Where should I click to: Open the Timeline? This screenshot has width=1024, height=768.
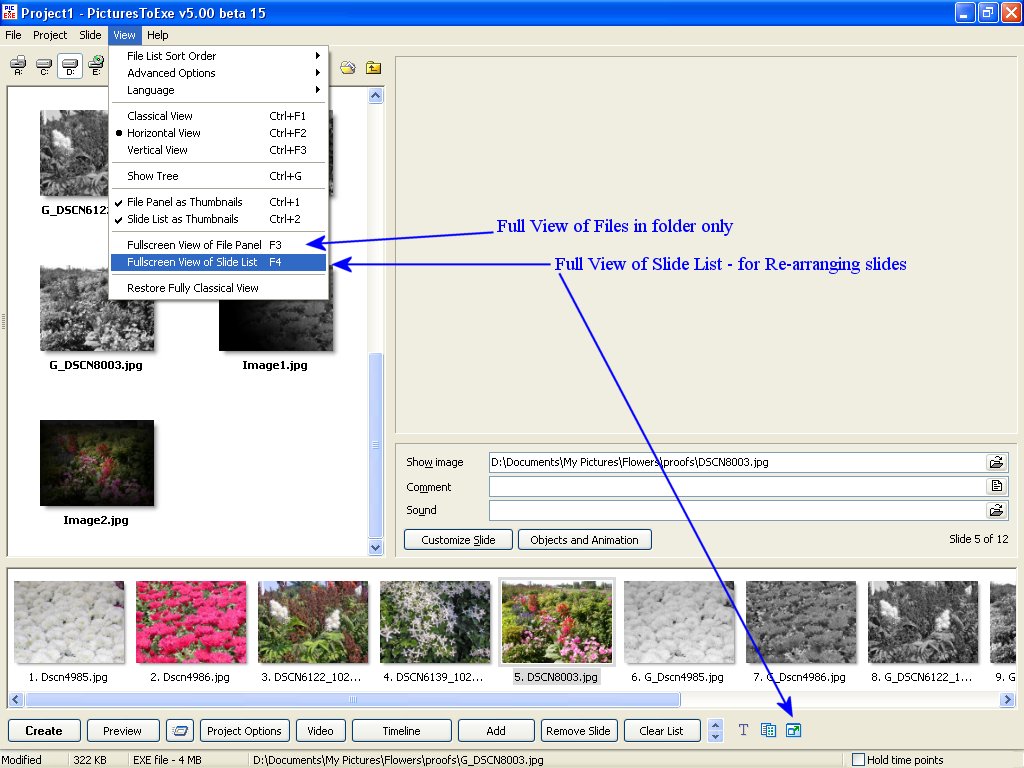(402, 731)
